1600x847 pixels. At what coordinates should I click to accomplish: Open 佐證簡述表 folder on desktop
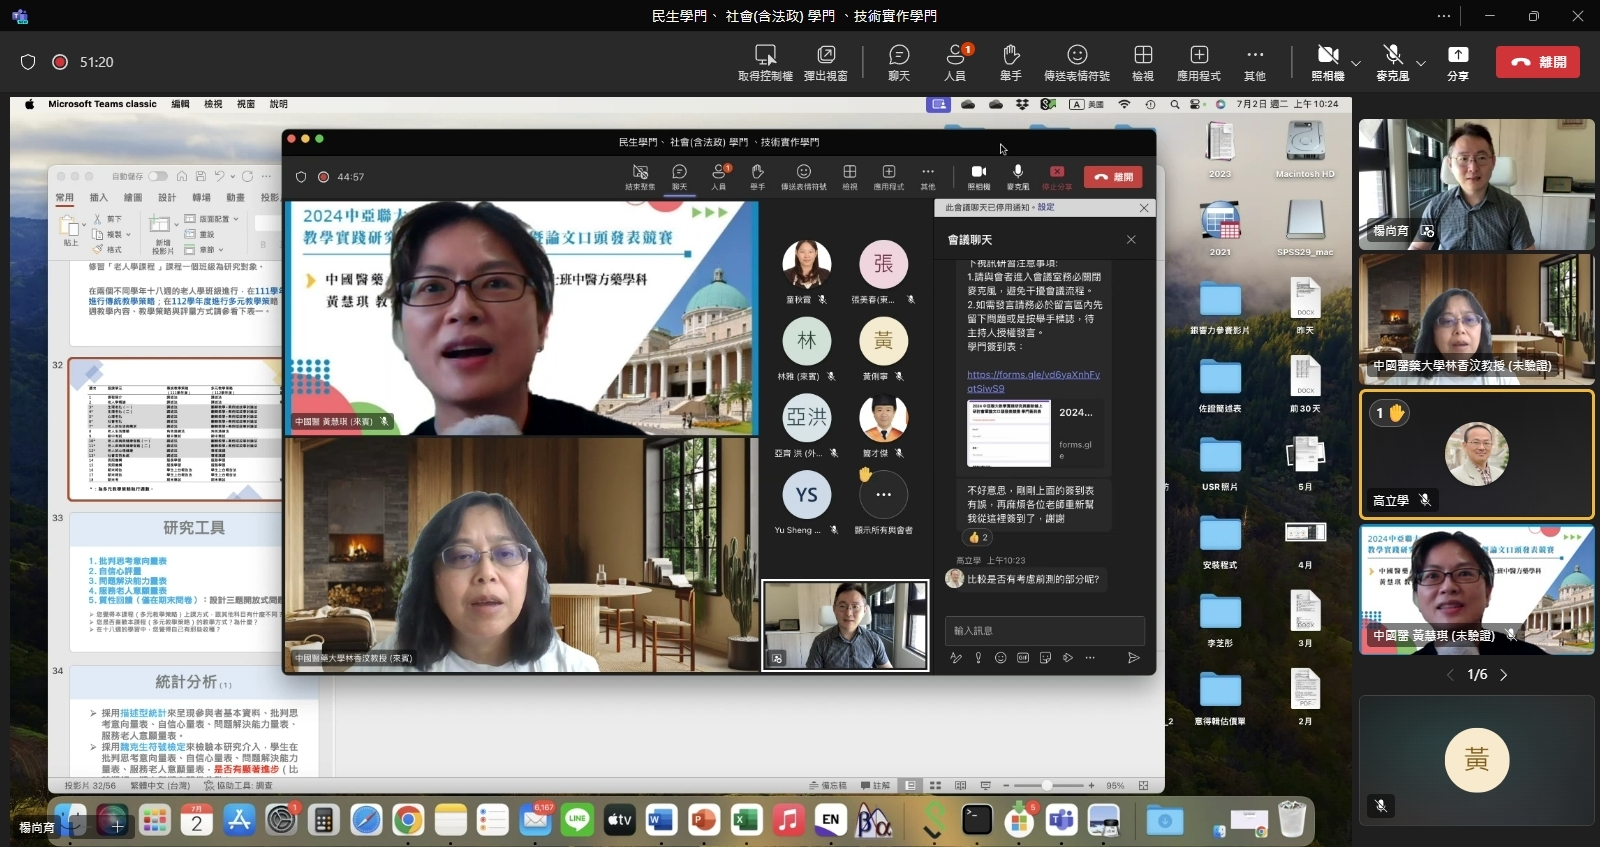(x=1220, y=385)
